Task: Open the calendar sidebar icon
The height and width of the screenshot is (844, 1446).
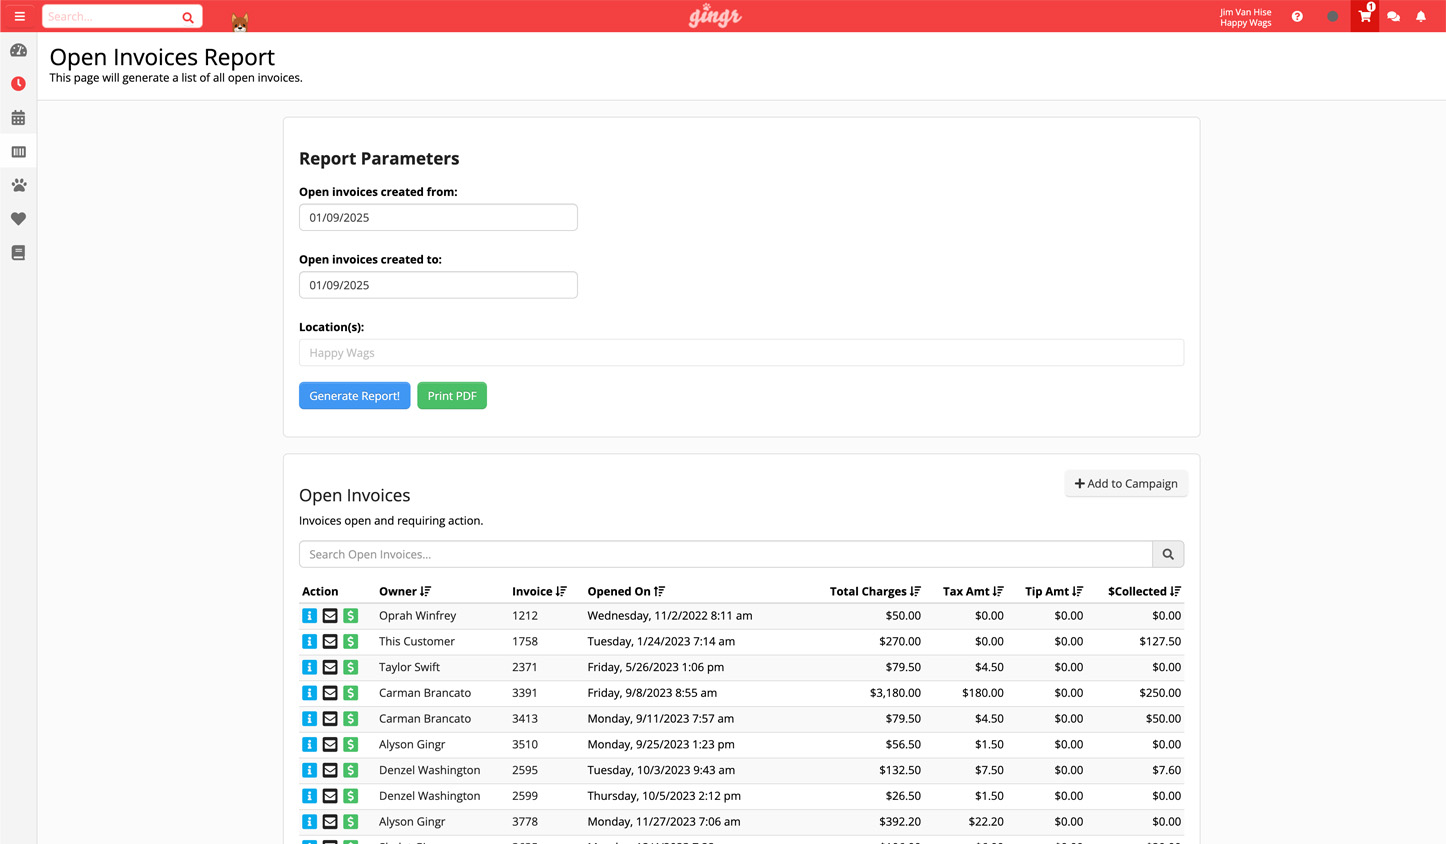Action: tap(18, 118)
